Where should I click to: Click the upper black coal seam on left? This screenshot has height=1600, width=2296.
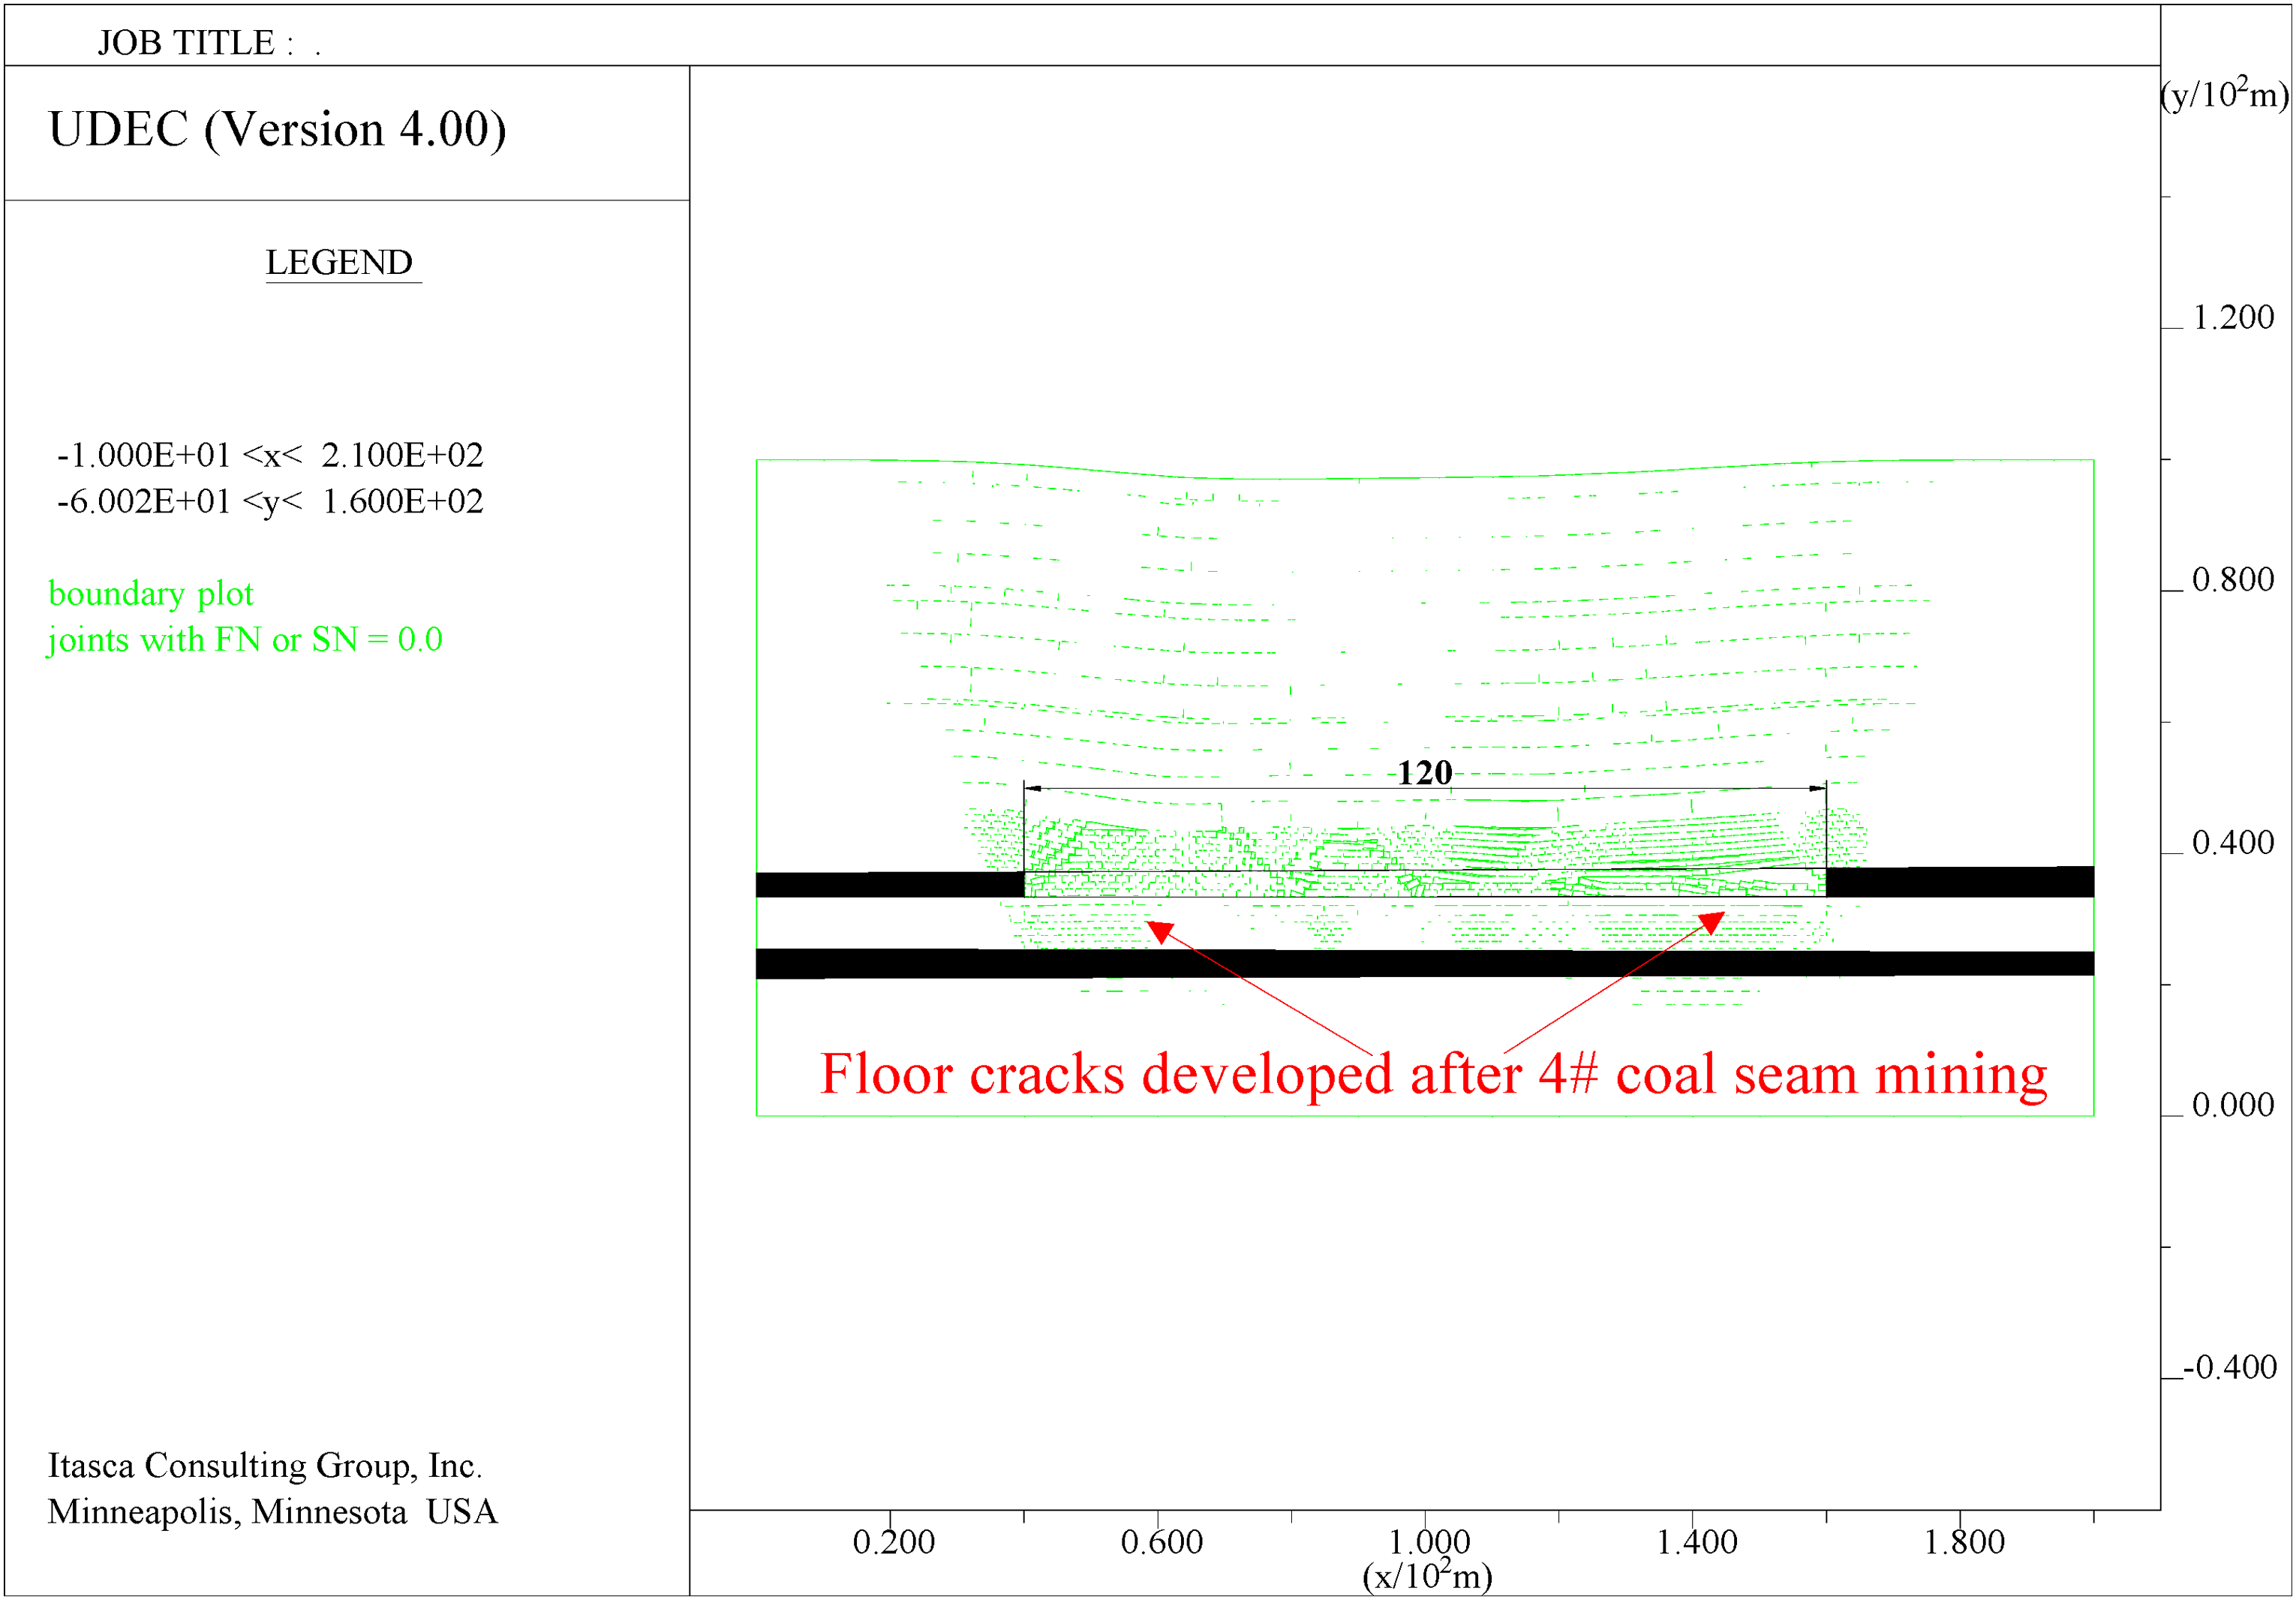[890, 885]
